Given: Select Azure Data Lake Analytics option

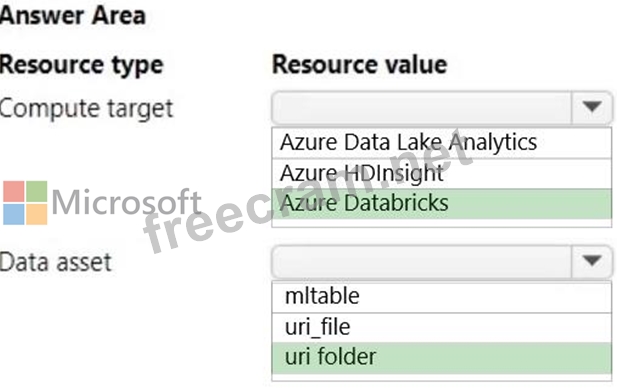Looking at the screenshot, I should 442,142.
